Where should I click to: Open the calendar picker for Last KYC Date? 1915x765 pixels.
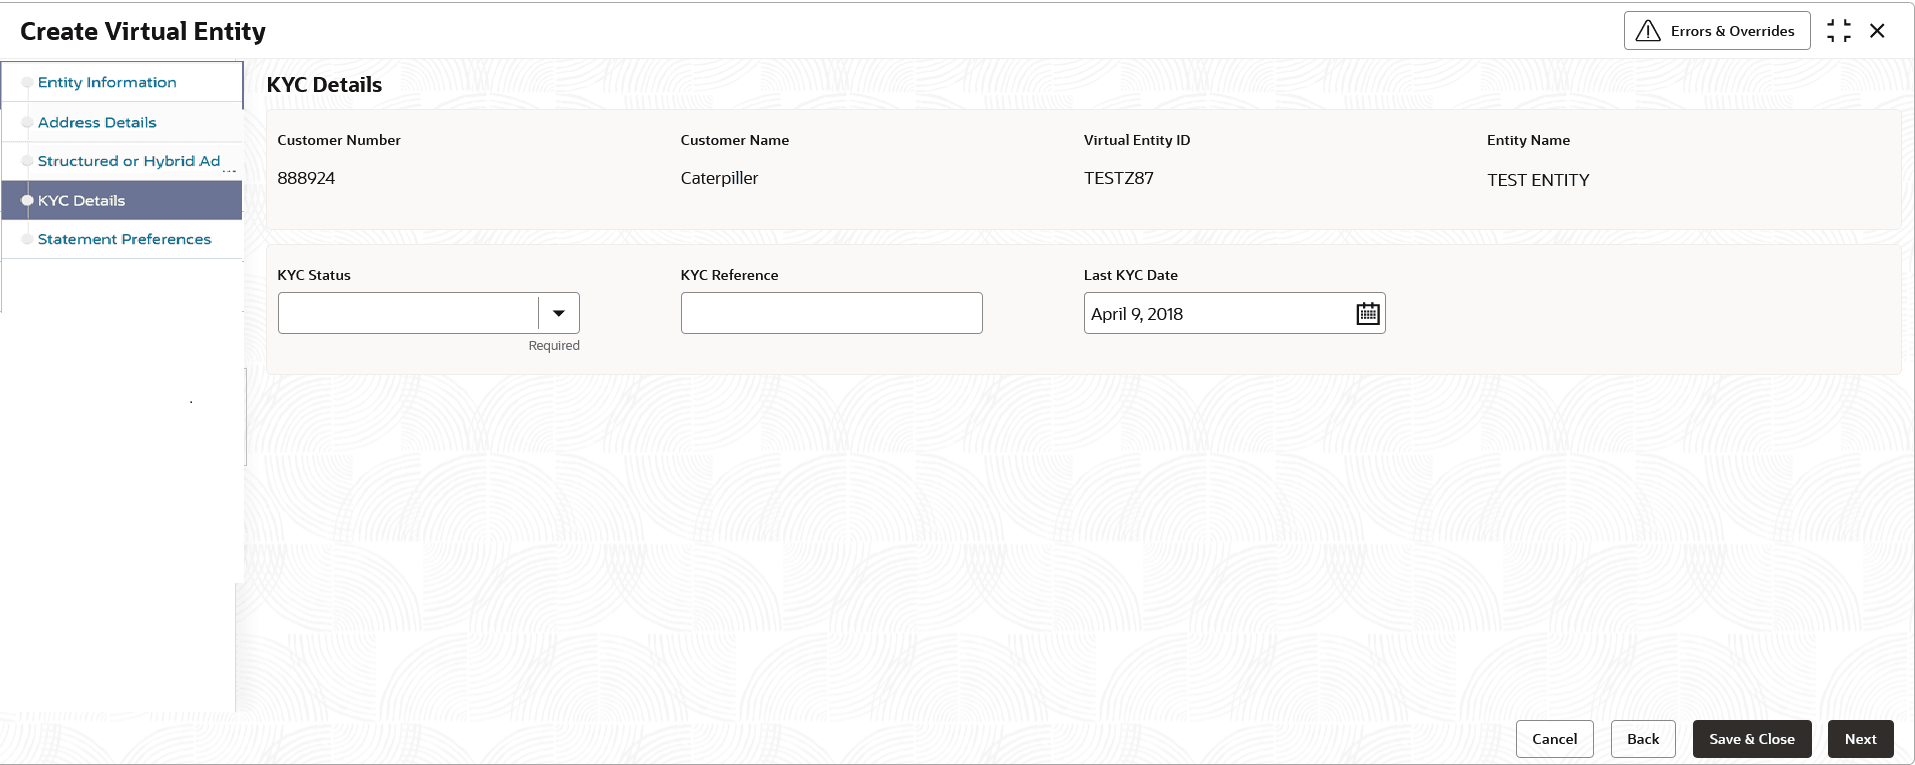pyautogui.click(x=1367, y=314)
